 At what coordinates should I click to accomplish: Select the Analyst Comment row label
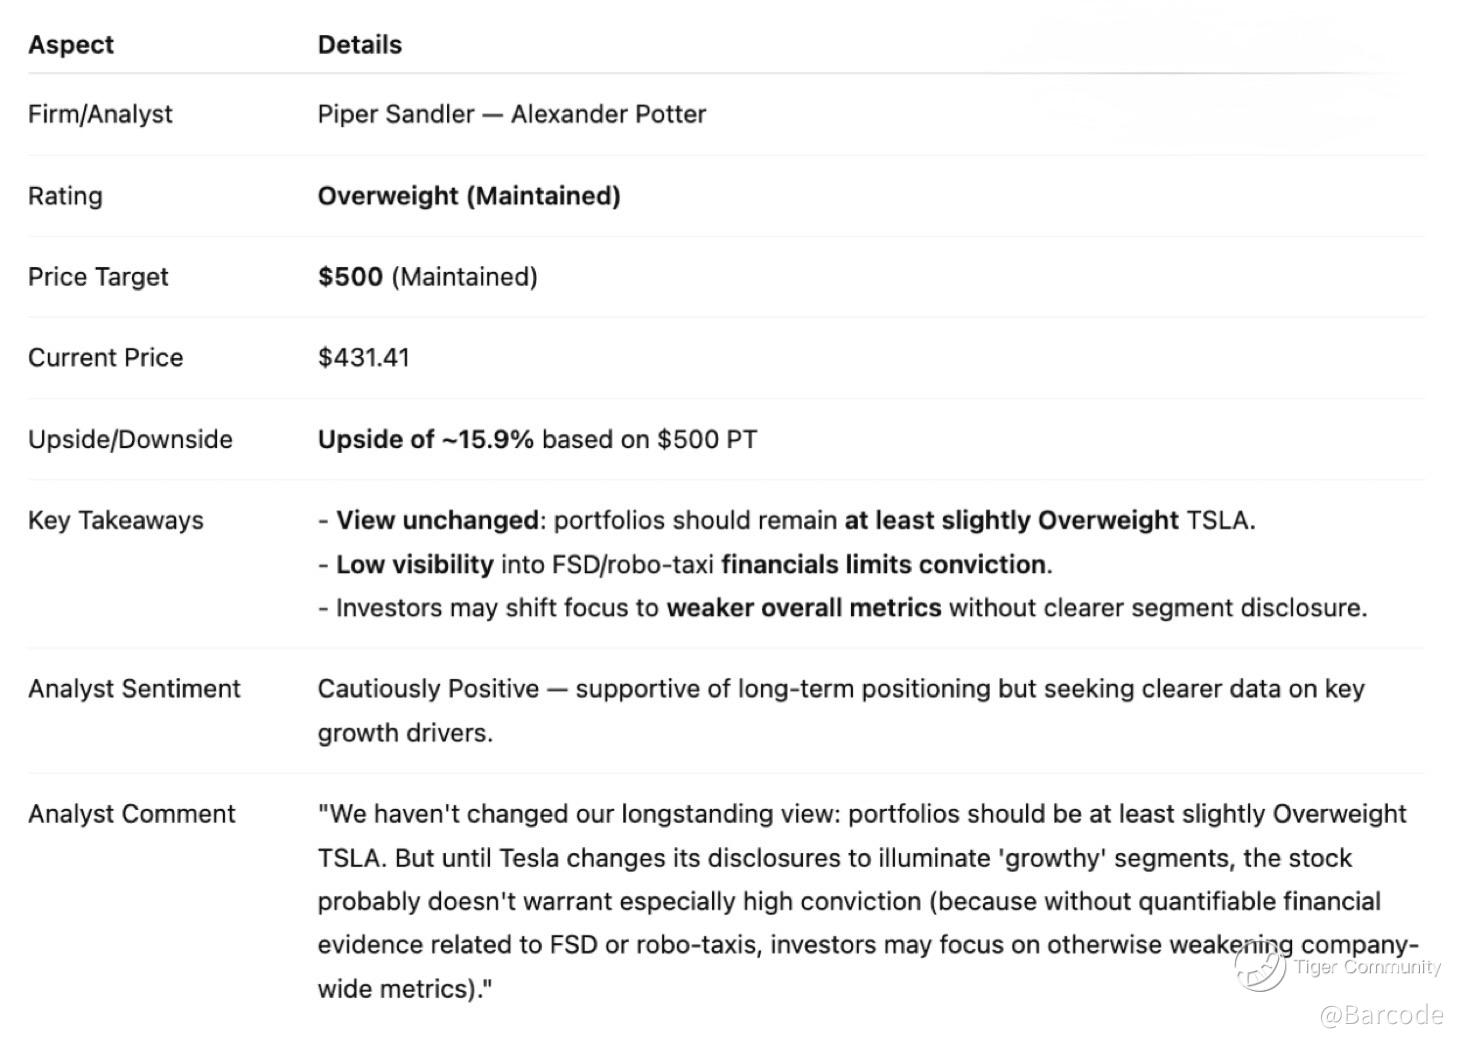131,814
